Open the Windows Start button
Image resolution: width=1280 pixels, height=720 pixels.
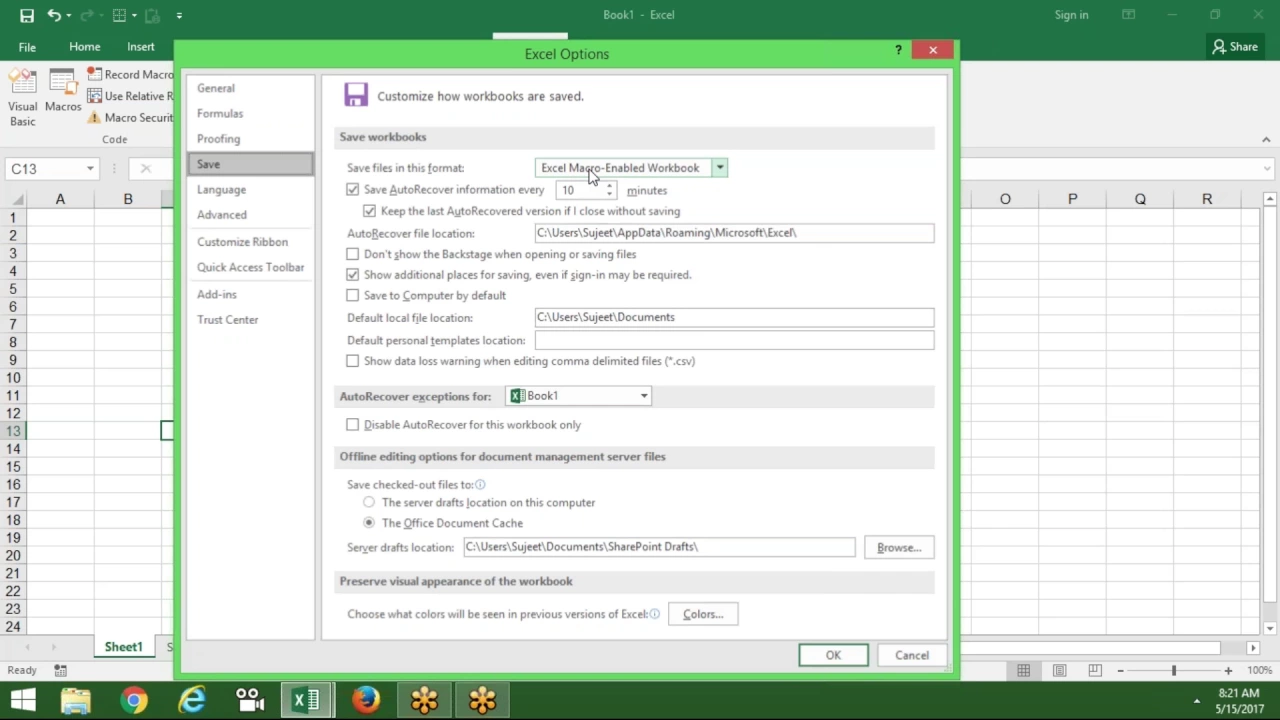tap(23, 700)
